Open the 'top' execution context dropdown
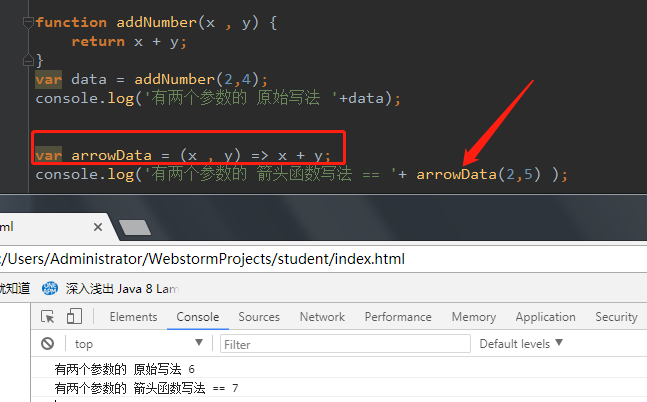 click(x=138, y=343)
